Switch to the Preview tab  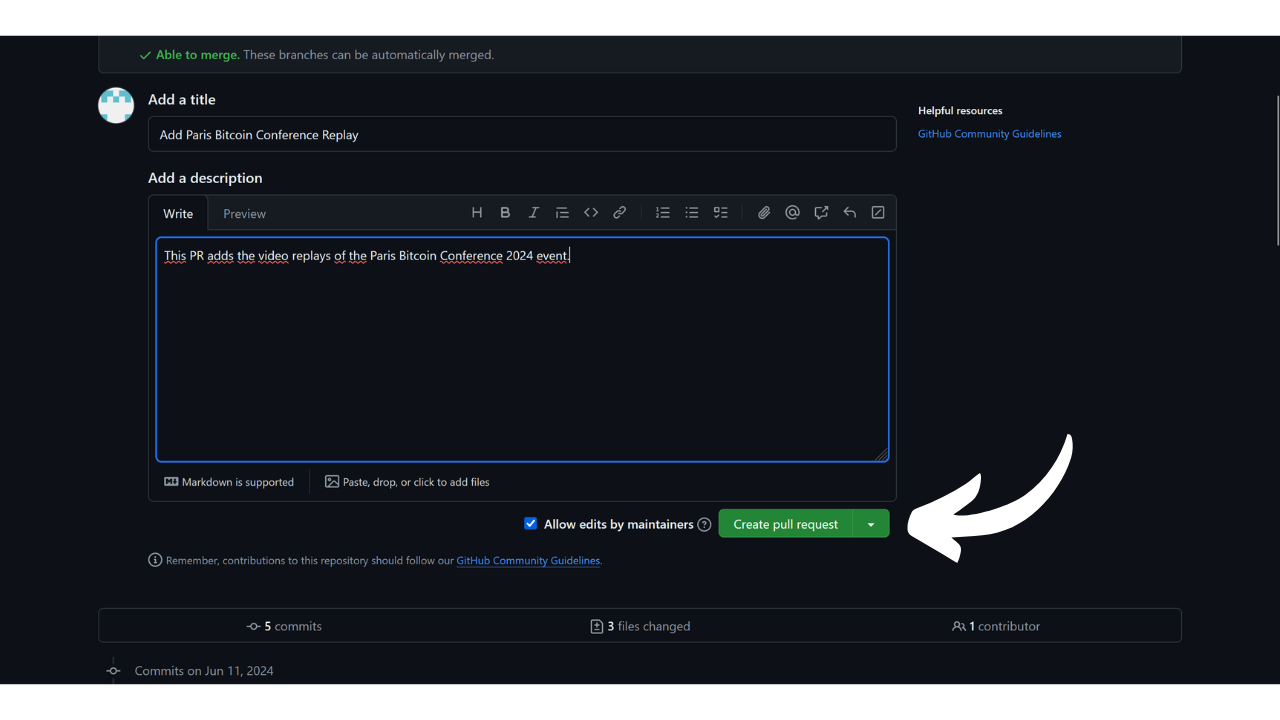pos(244,214)
